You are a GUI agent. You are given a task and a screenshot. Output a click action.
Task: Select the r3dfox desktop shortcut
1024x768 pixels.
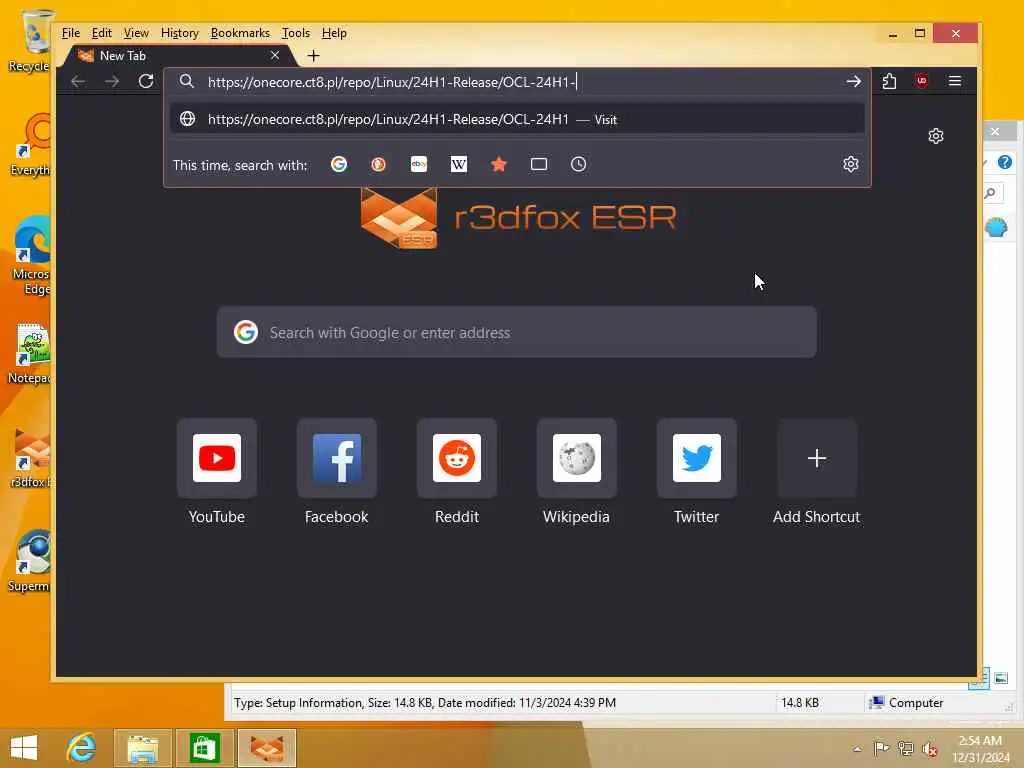[x=31, y=458]
